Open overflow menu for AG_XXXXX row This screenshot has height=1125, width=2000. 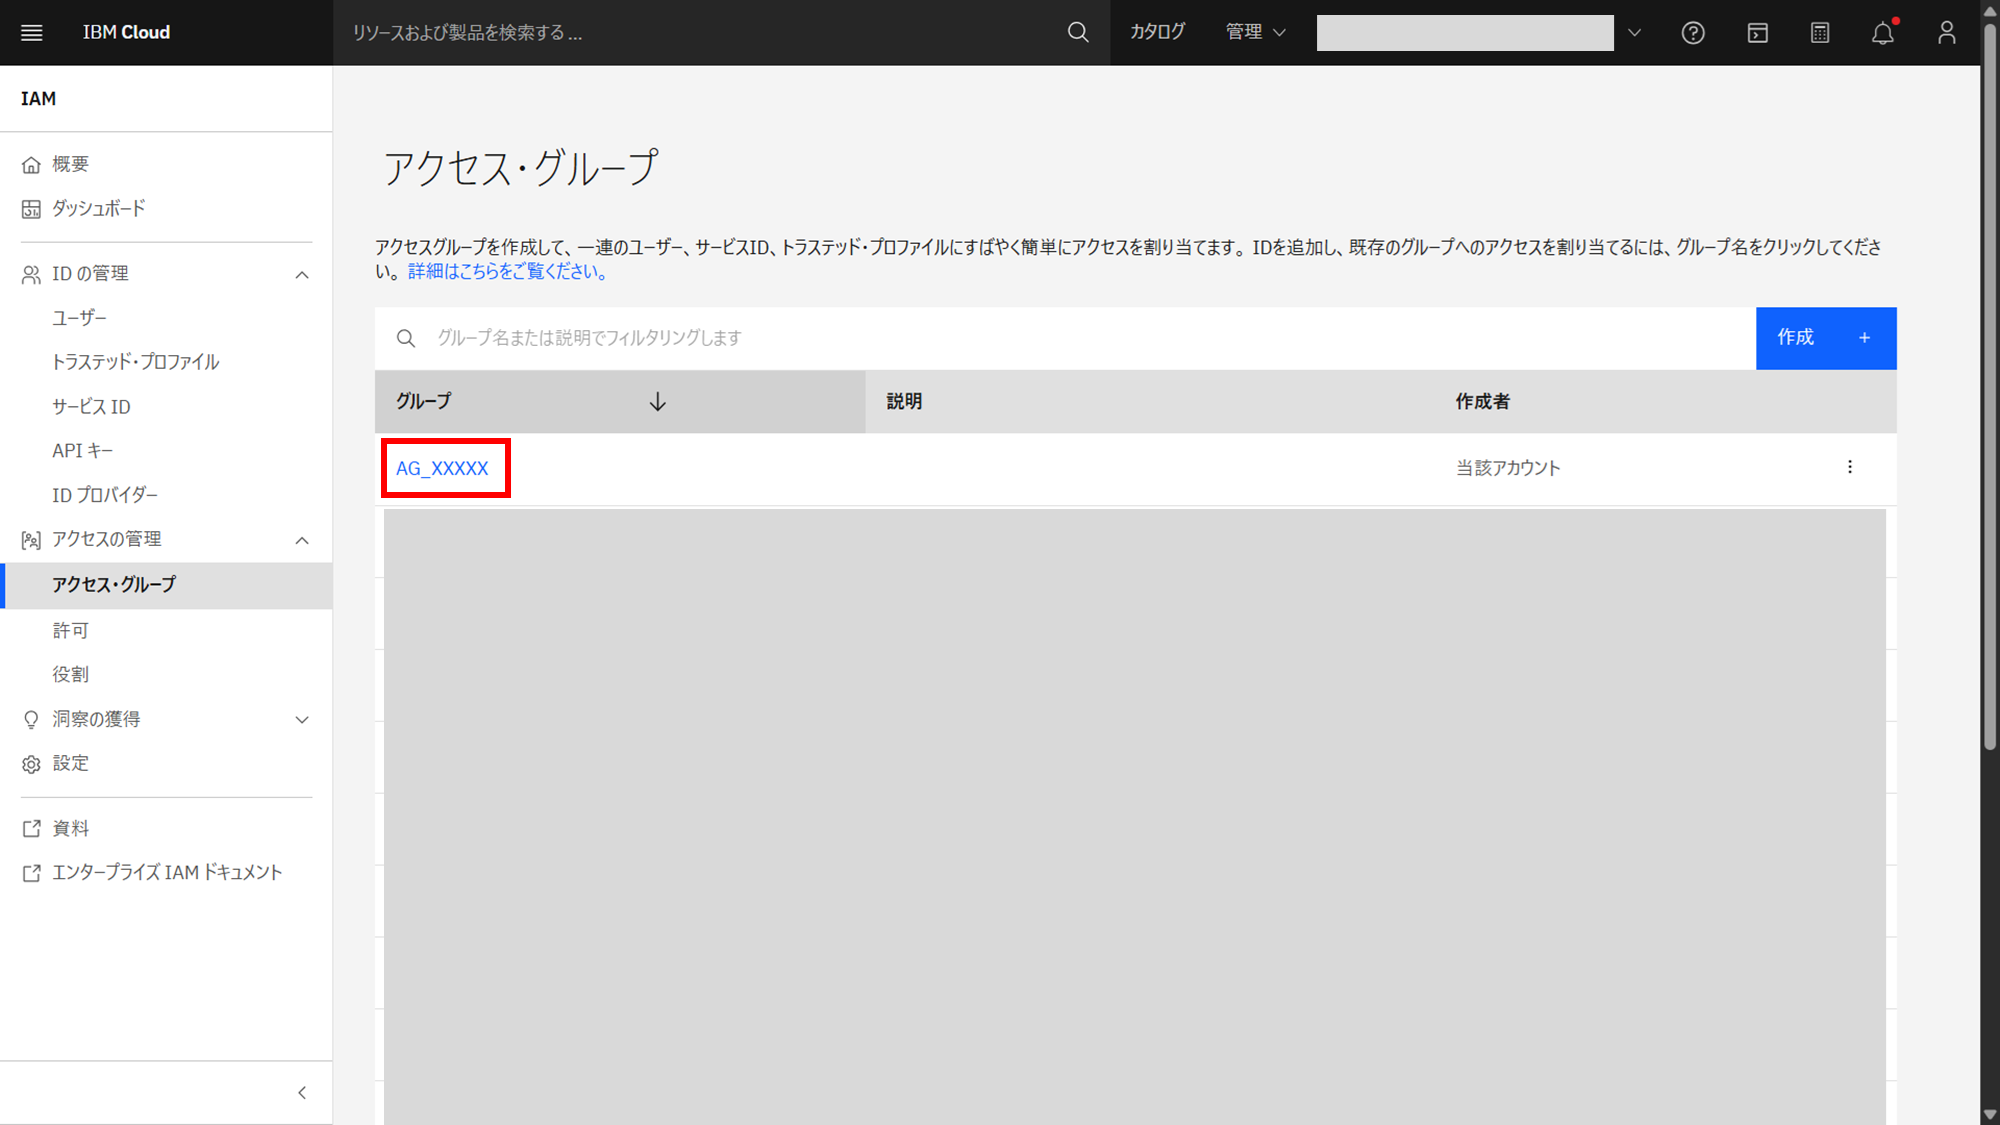[1849, 467]
